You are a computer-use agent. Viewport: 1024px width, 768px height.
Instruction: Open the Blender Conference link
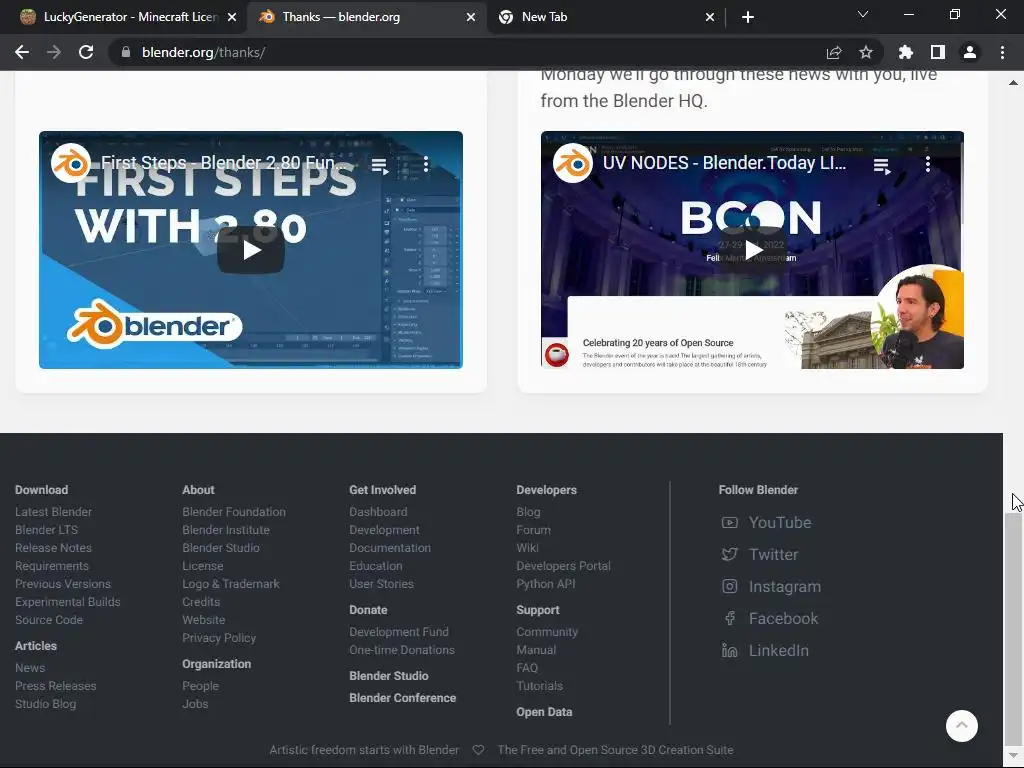pyautogui.click(x=402, y=698)
